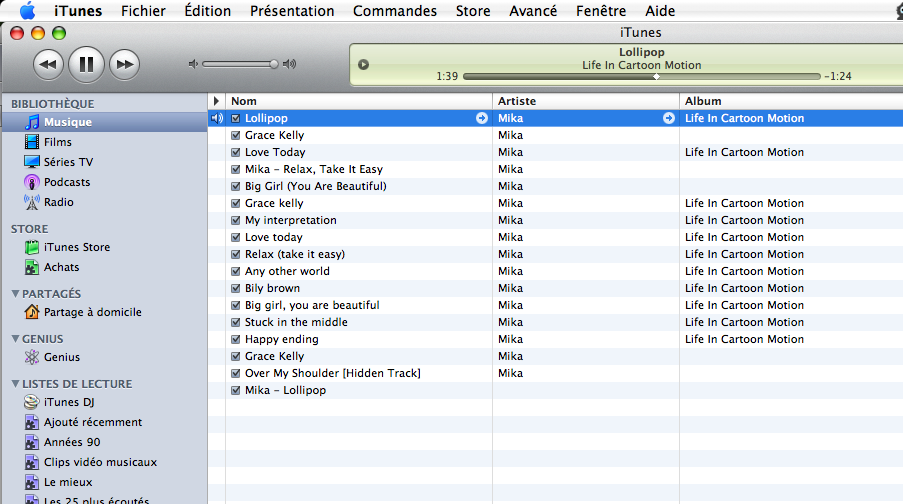Open the Fichier menu
Viewport: 903px width, 504px height.
coord(143,10)
